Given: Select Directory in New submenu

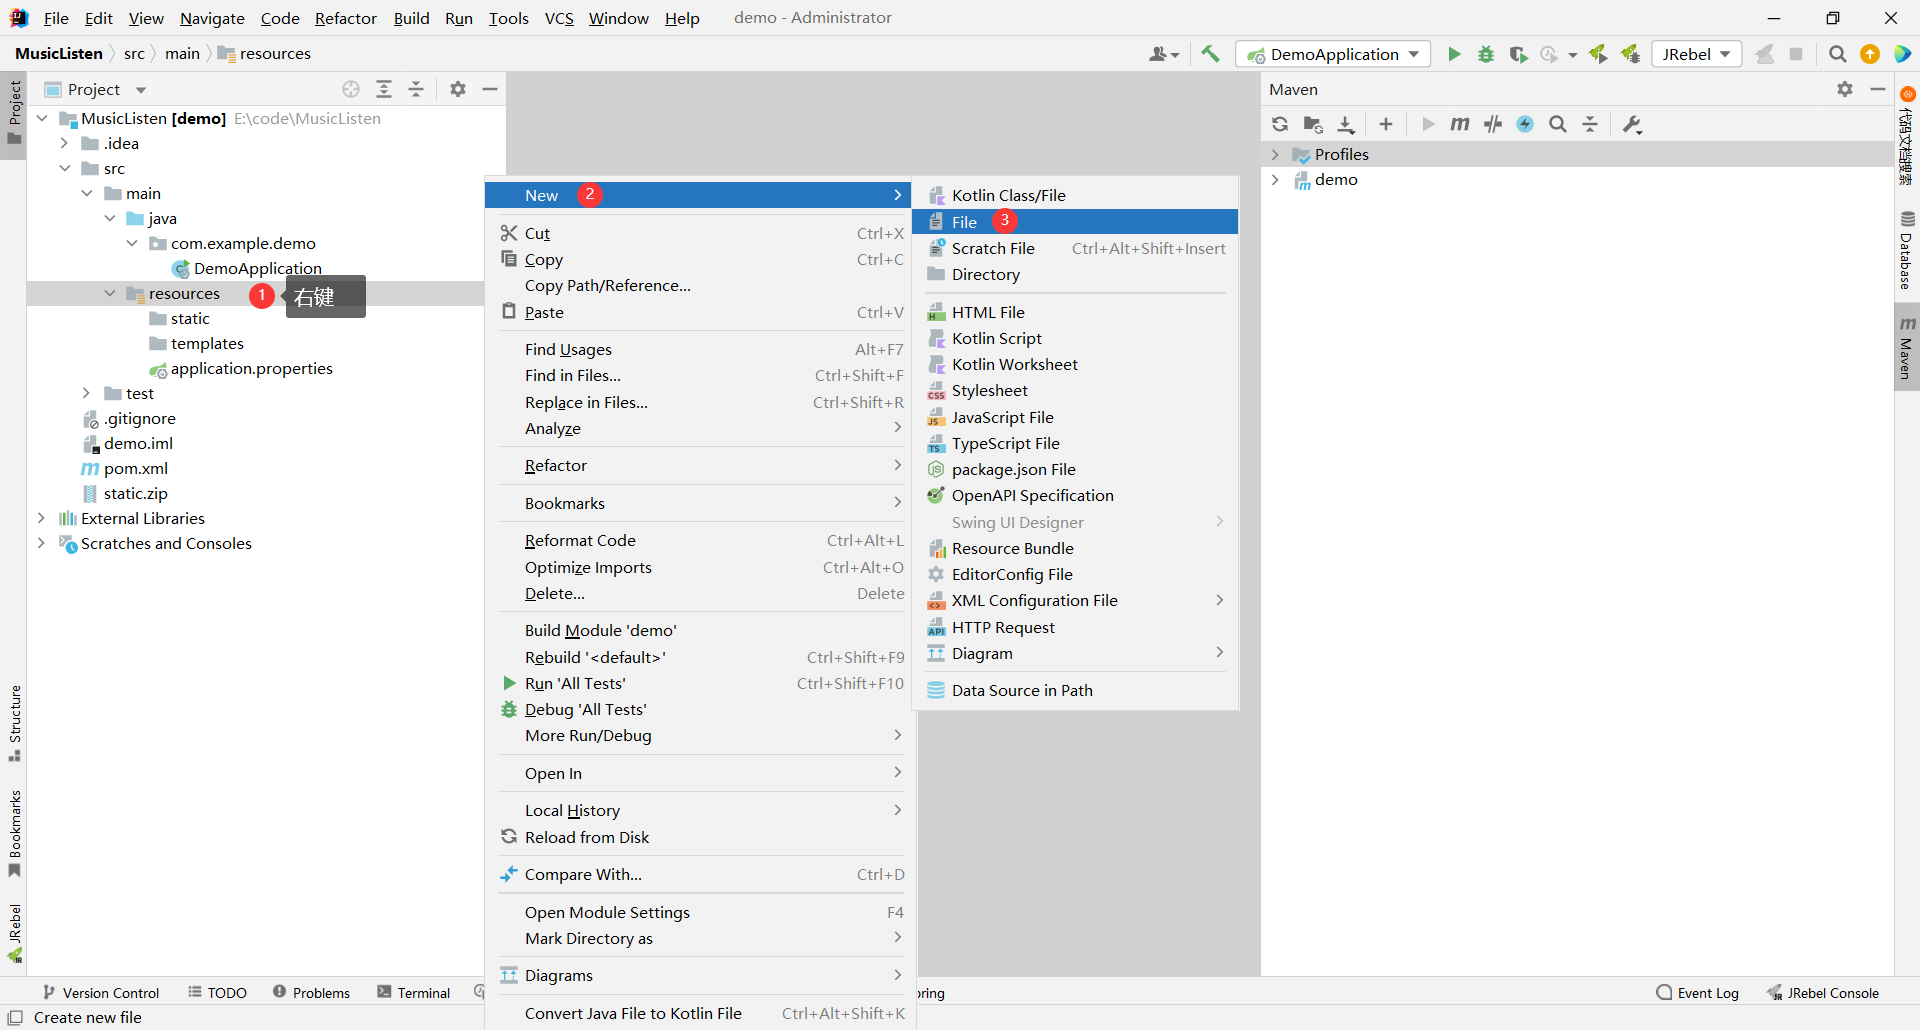Looking at the screenshot, I should click(x=1075, y=274).
